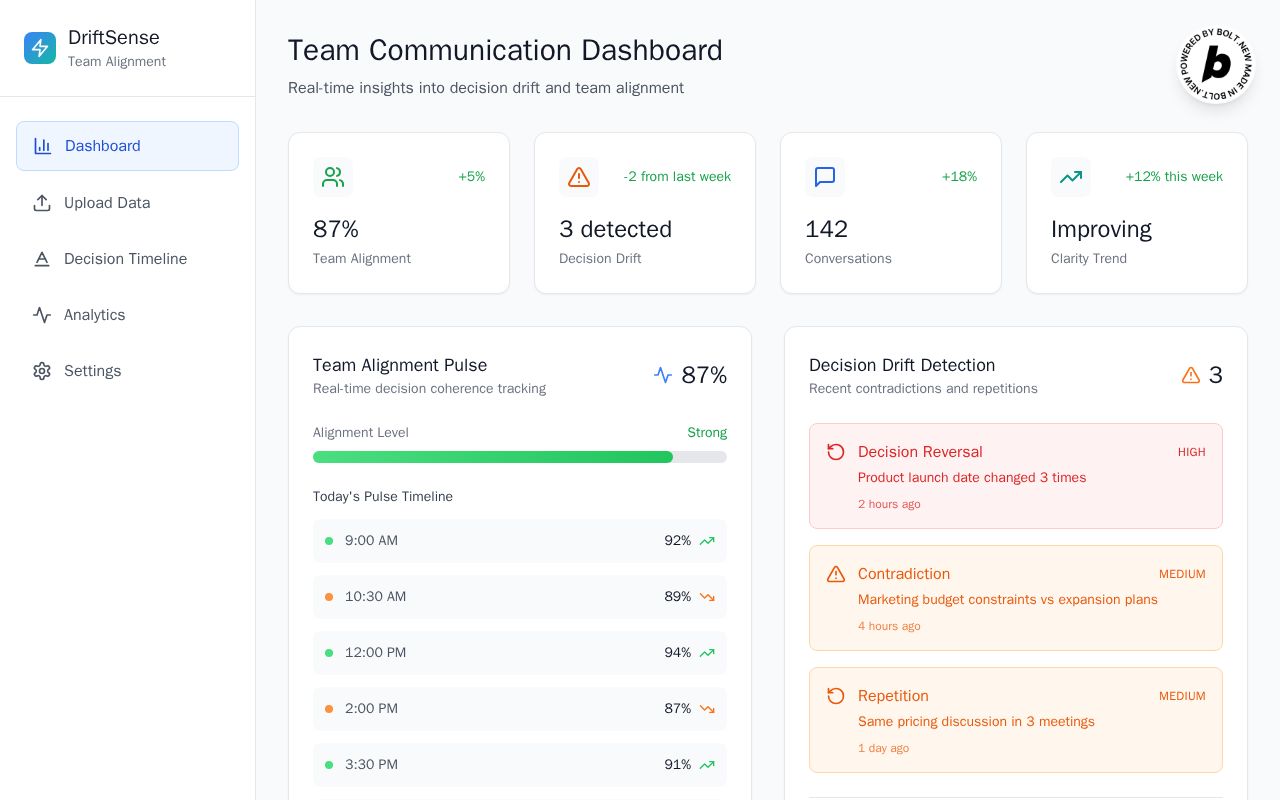Viewport: 1280px width, 800px height.
Task: Click the HIGH severity label
Action: tap(1192, 452)
